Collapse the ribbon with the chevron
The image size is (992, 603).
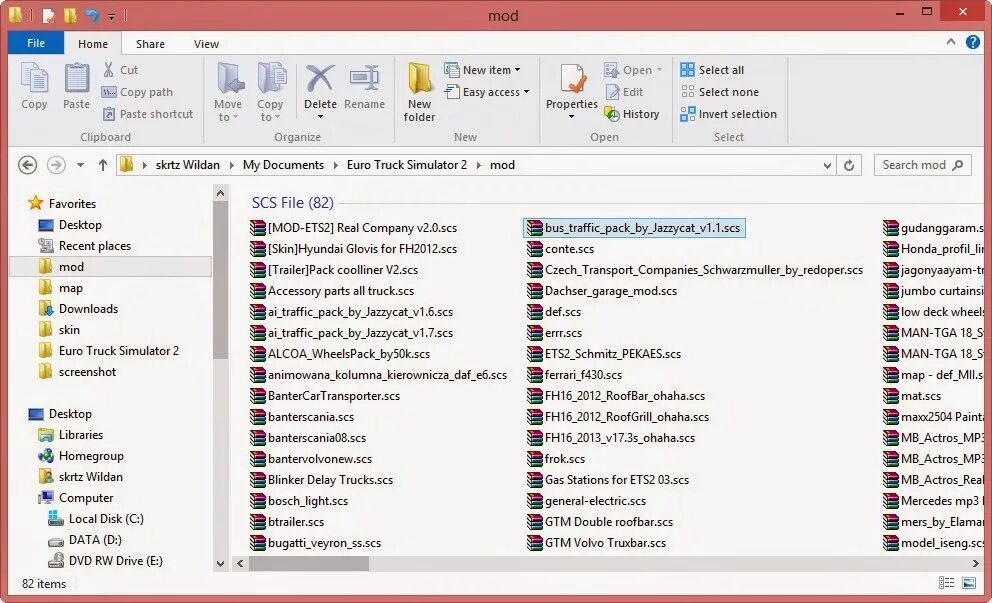point(950,42)
